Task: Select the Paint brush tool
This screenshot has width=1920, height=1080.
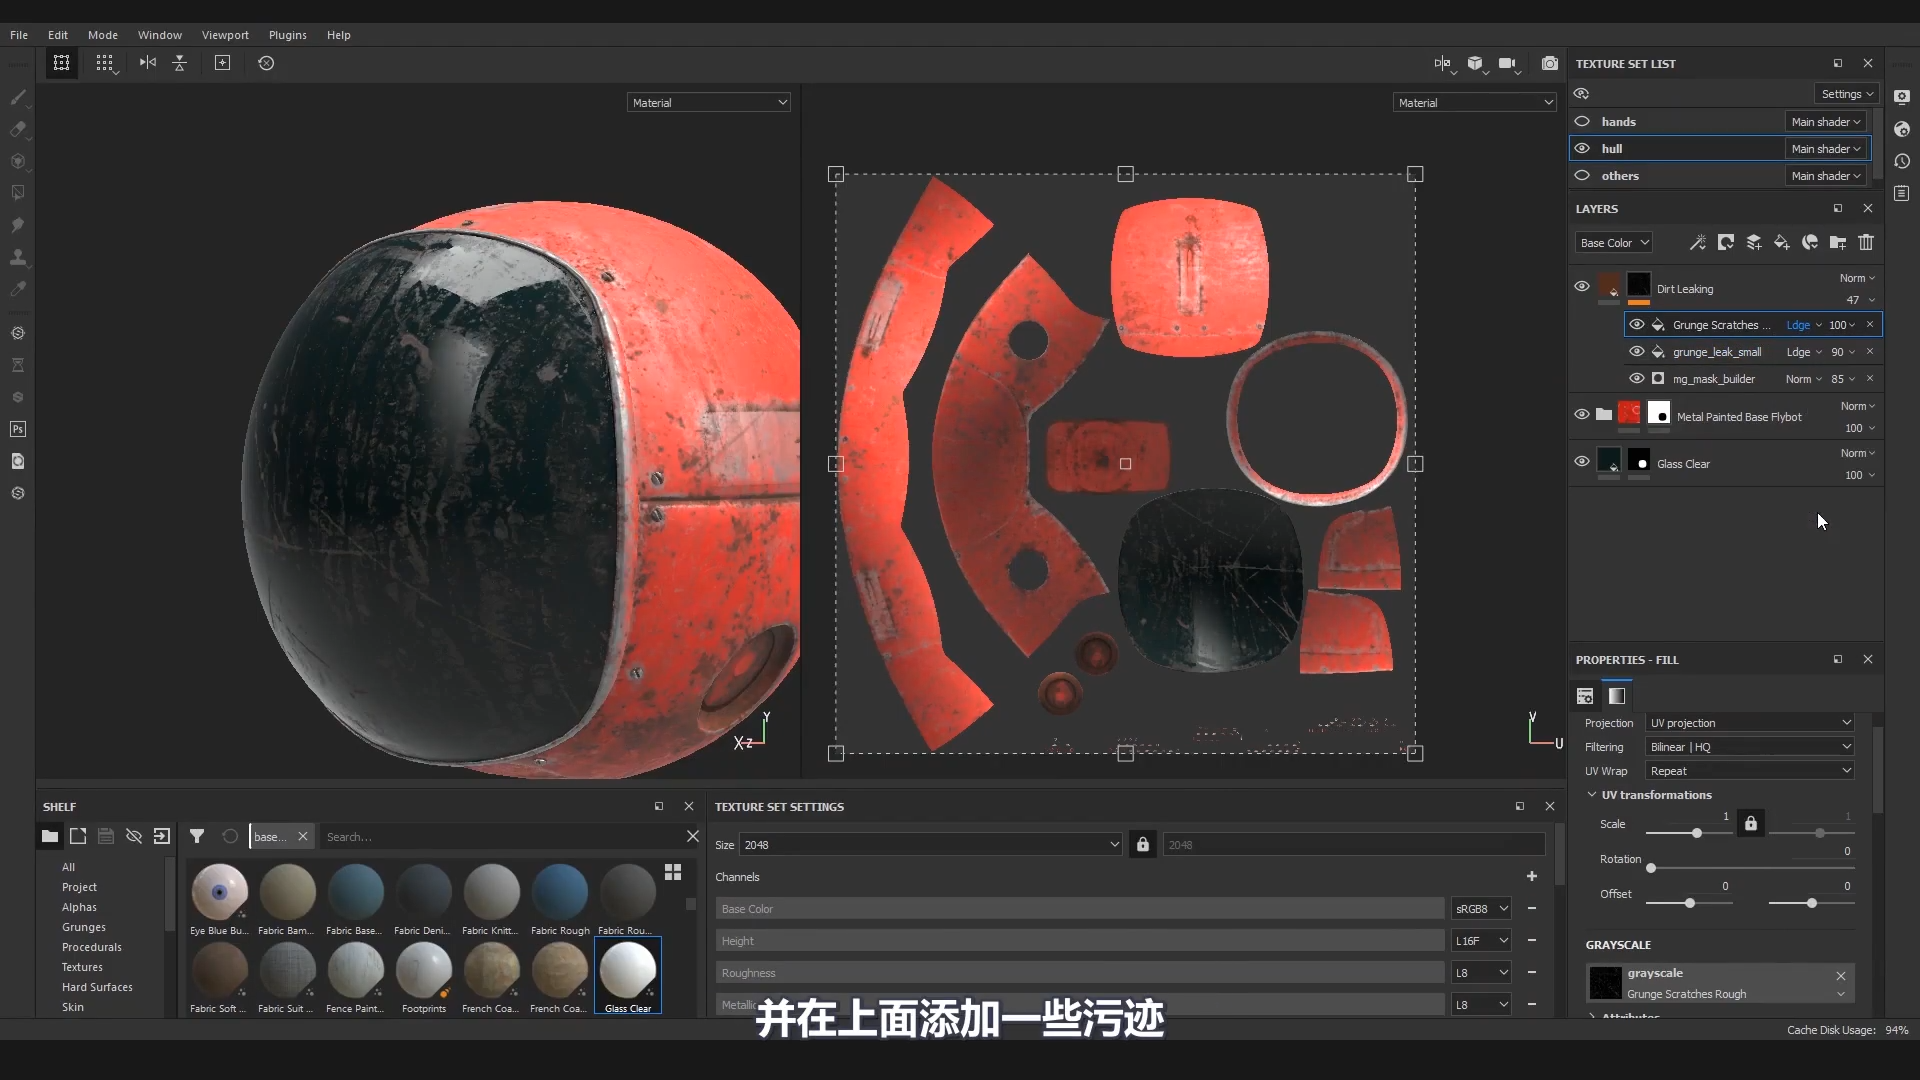Action: [18, 97]
